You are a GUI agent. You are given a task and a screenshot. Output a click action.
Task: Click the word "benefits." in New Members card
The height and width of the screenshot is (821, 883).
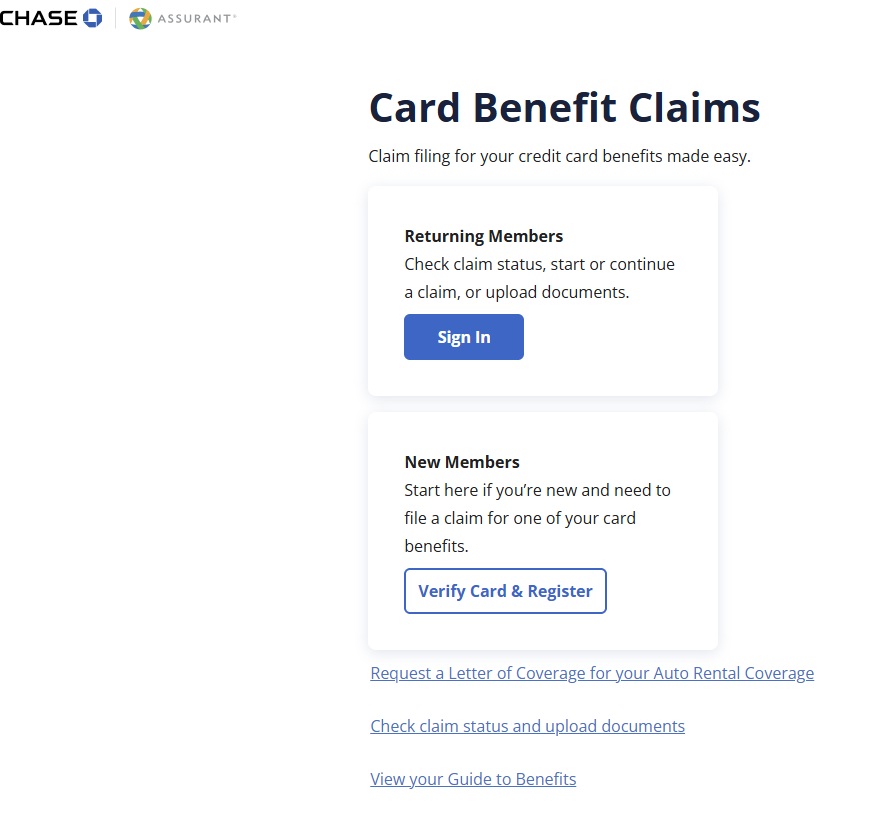pos(436,547)
